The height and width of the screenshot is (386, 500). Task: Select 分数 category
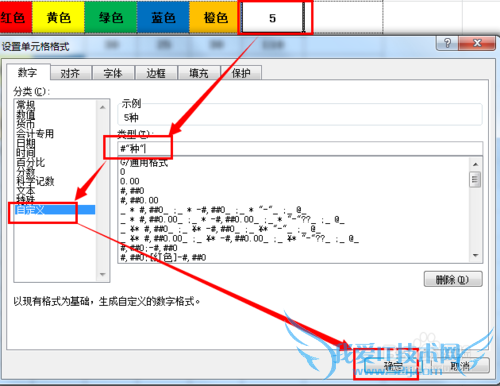[x=26, y=172]
